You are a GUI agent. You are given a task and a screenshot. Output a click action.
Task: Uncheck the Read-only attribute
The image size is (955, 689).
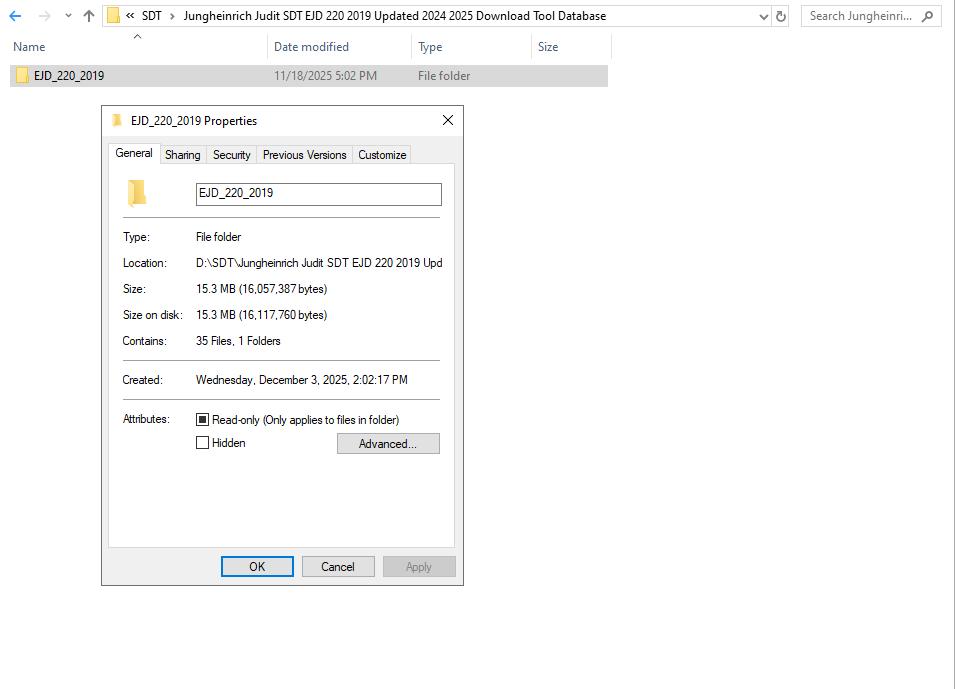click(202, 419)
